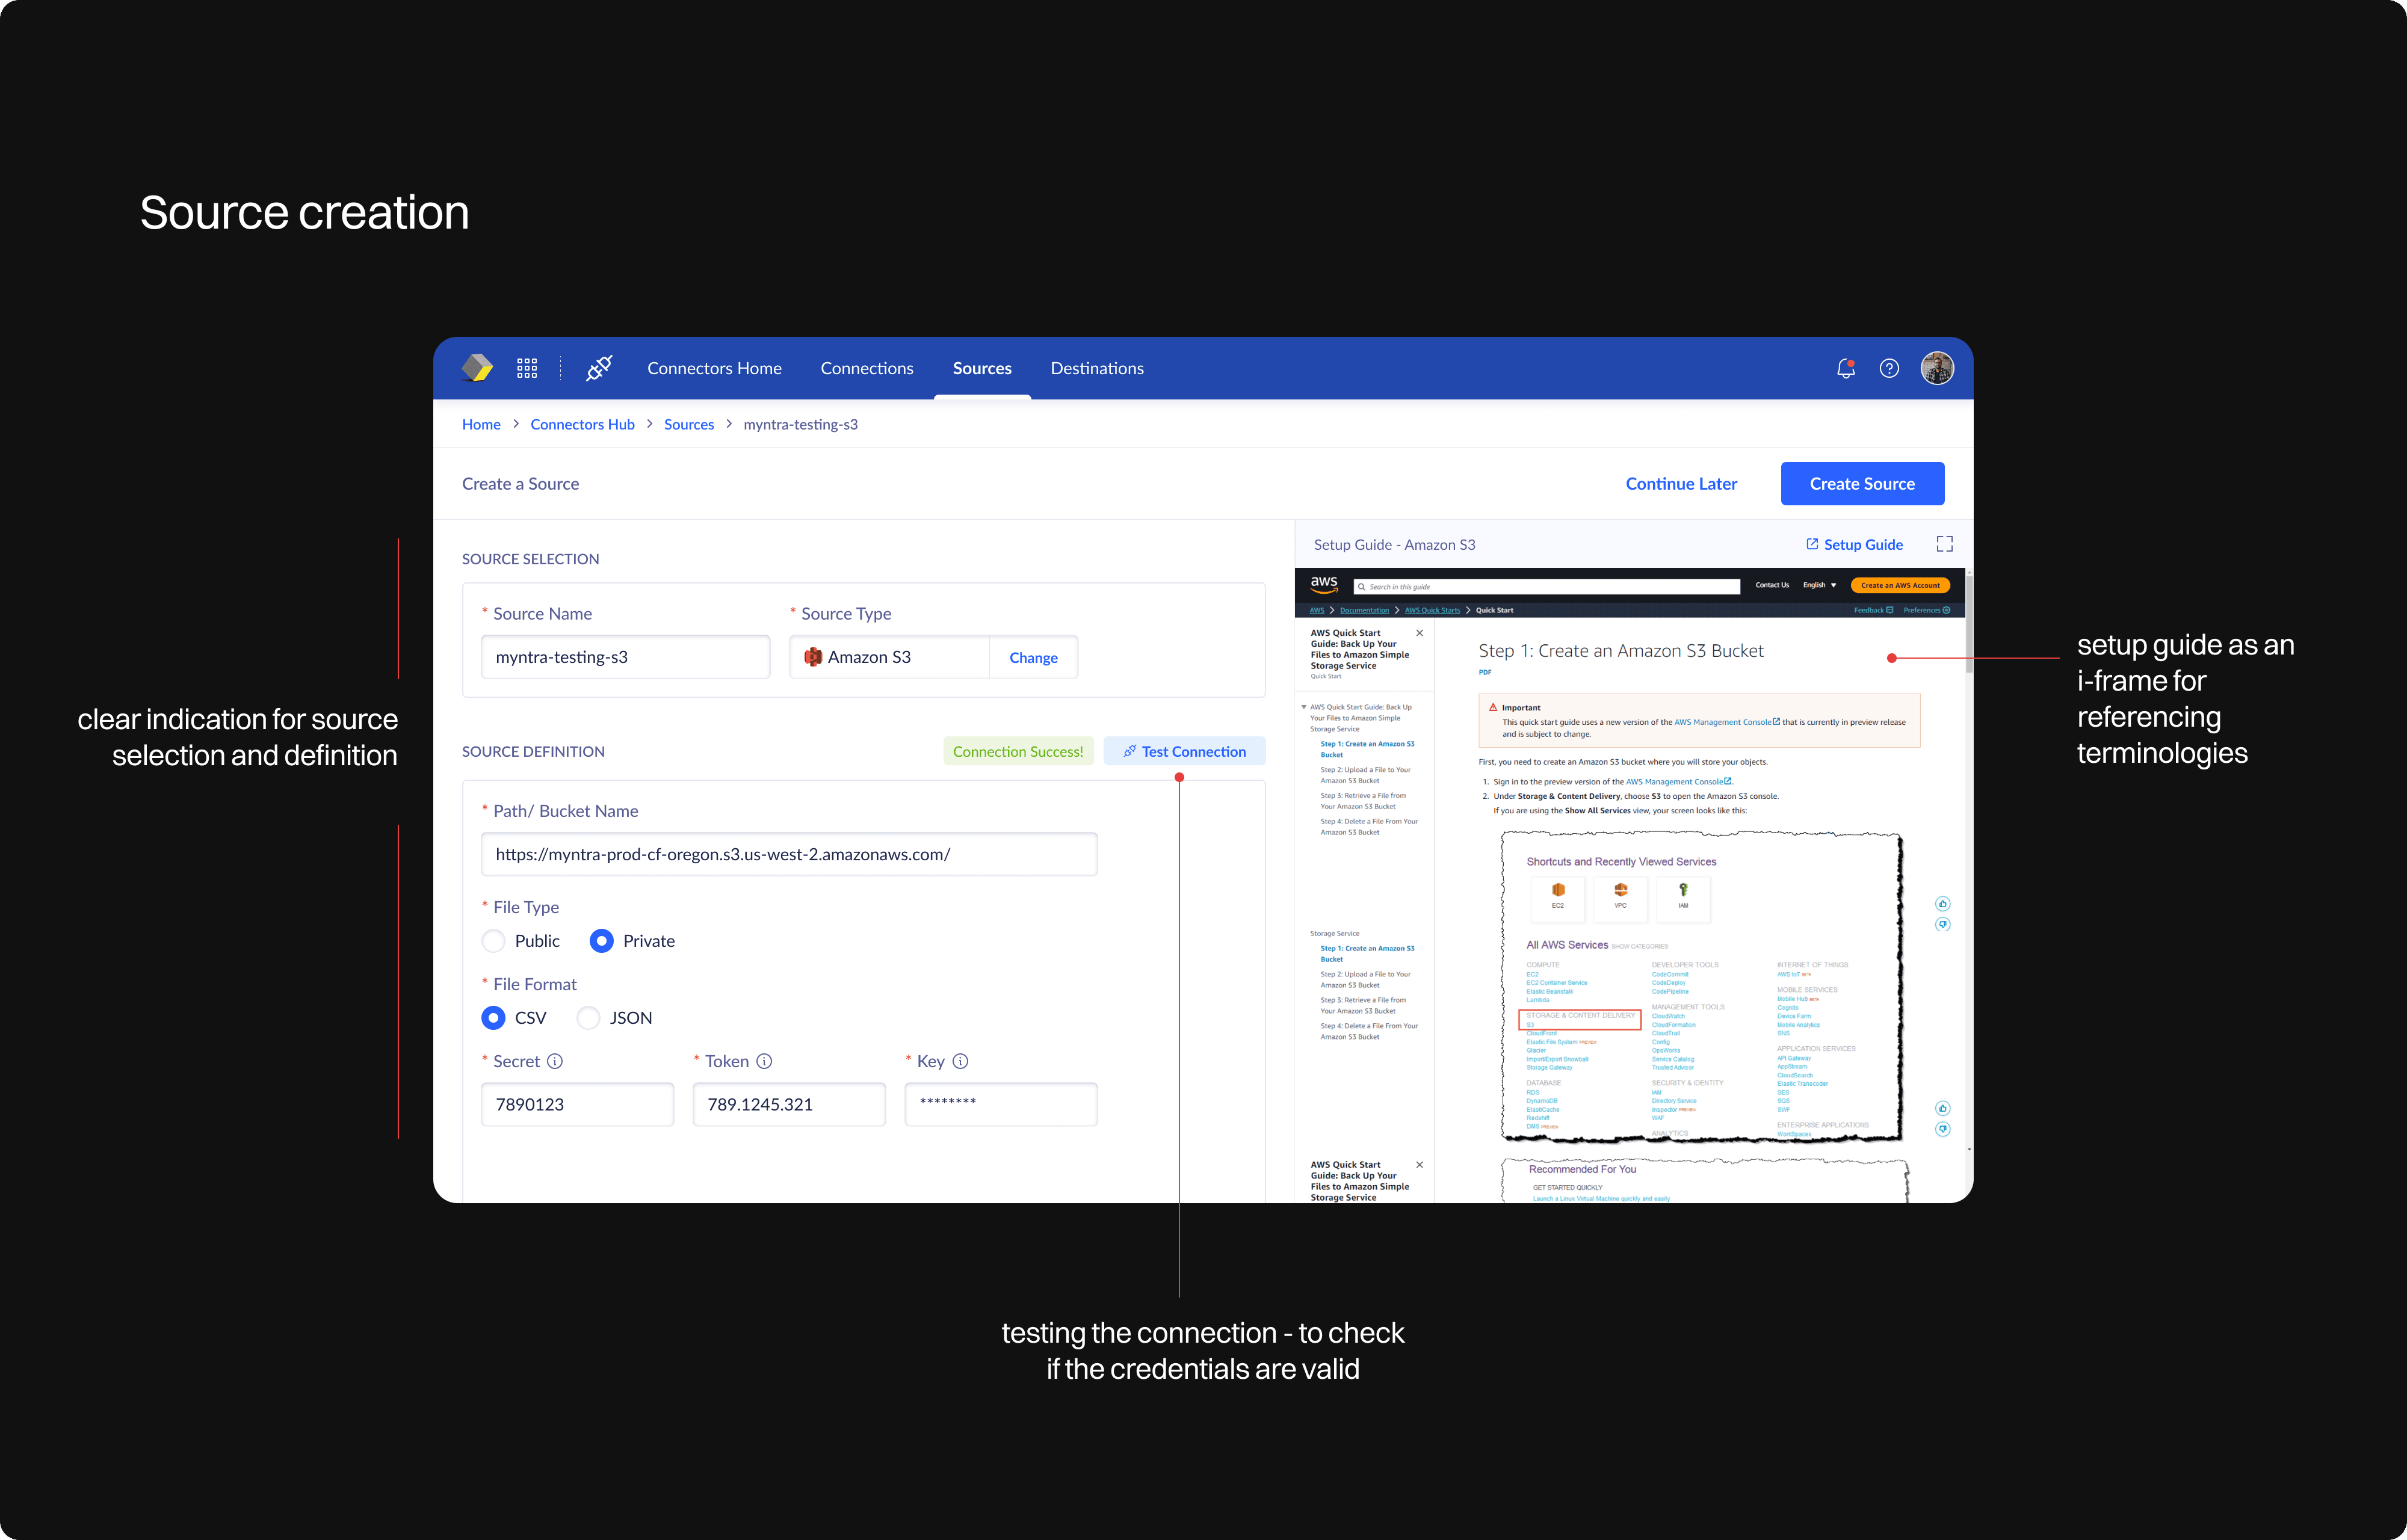The height and width of the screenshot is (1540, 2407).
Task: Click the Path/Bucket Name input field
Action: tap(788, 854)
